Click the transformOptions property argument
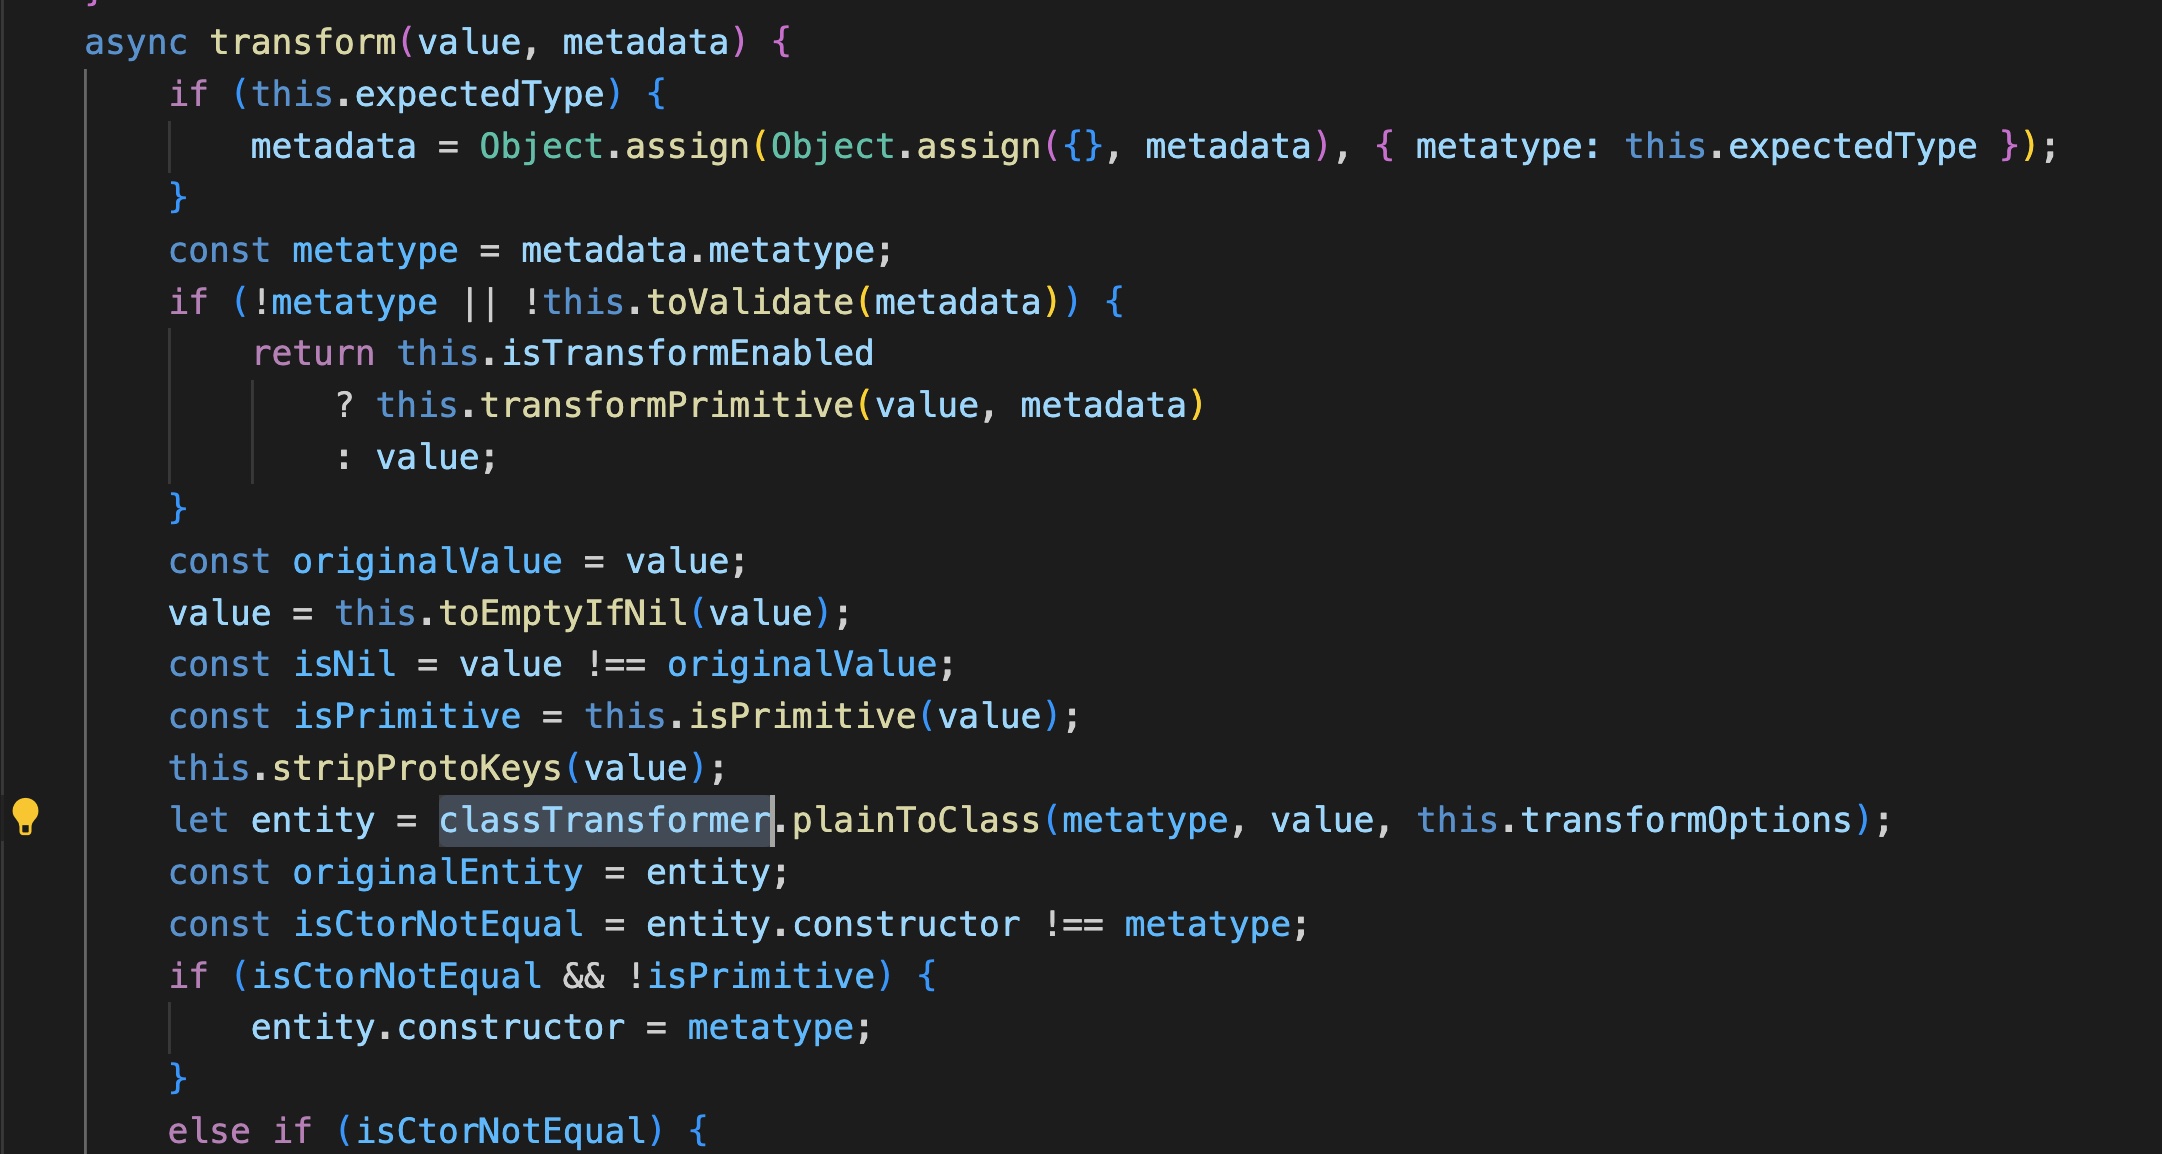The height and width of the screenshot is (1154, 2162). pos(1686,820)
